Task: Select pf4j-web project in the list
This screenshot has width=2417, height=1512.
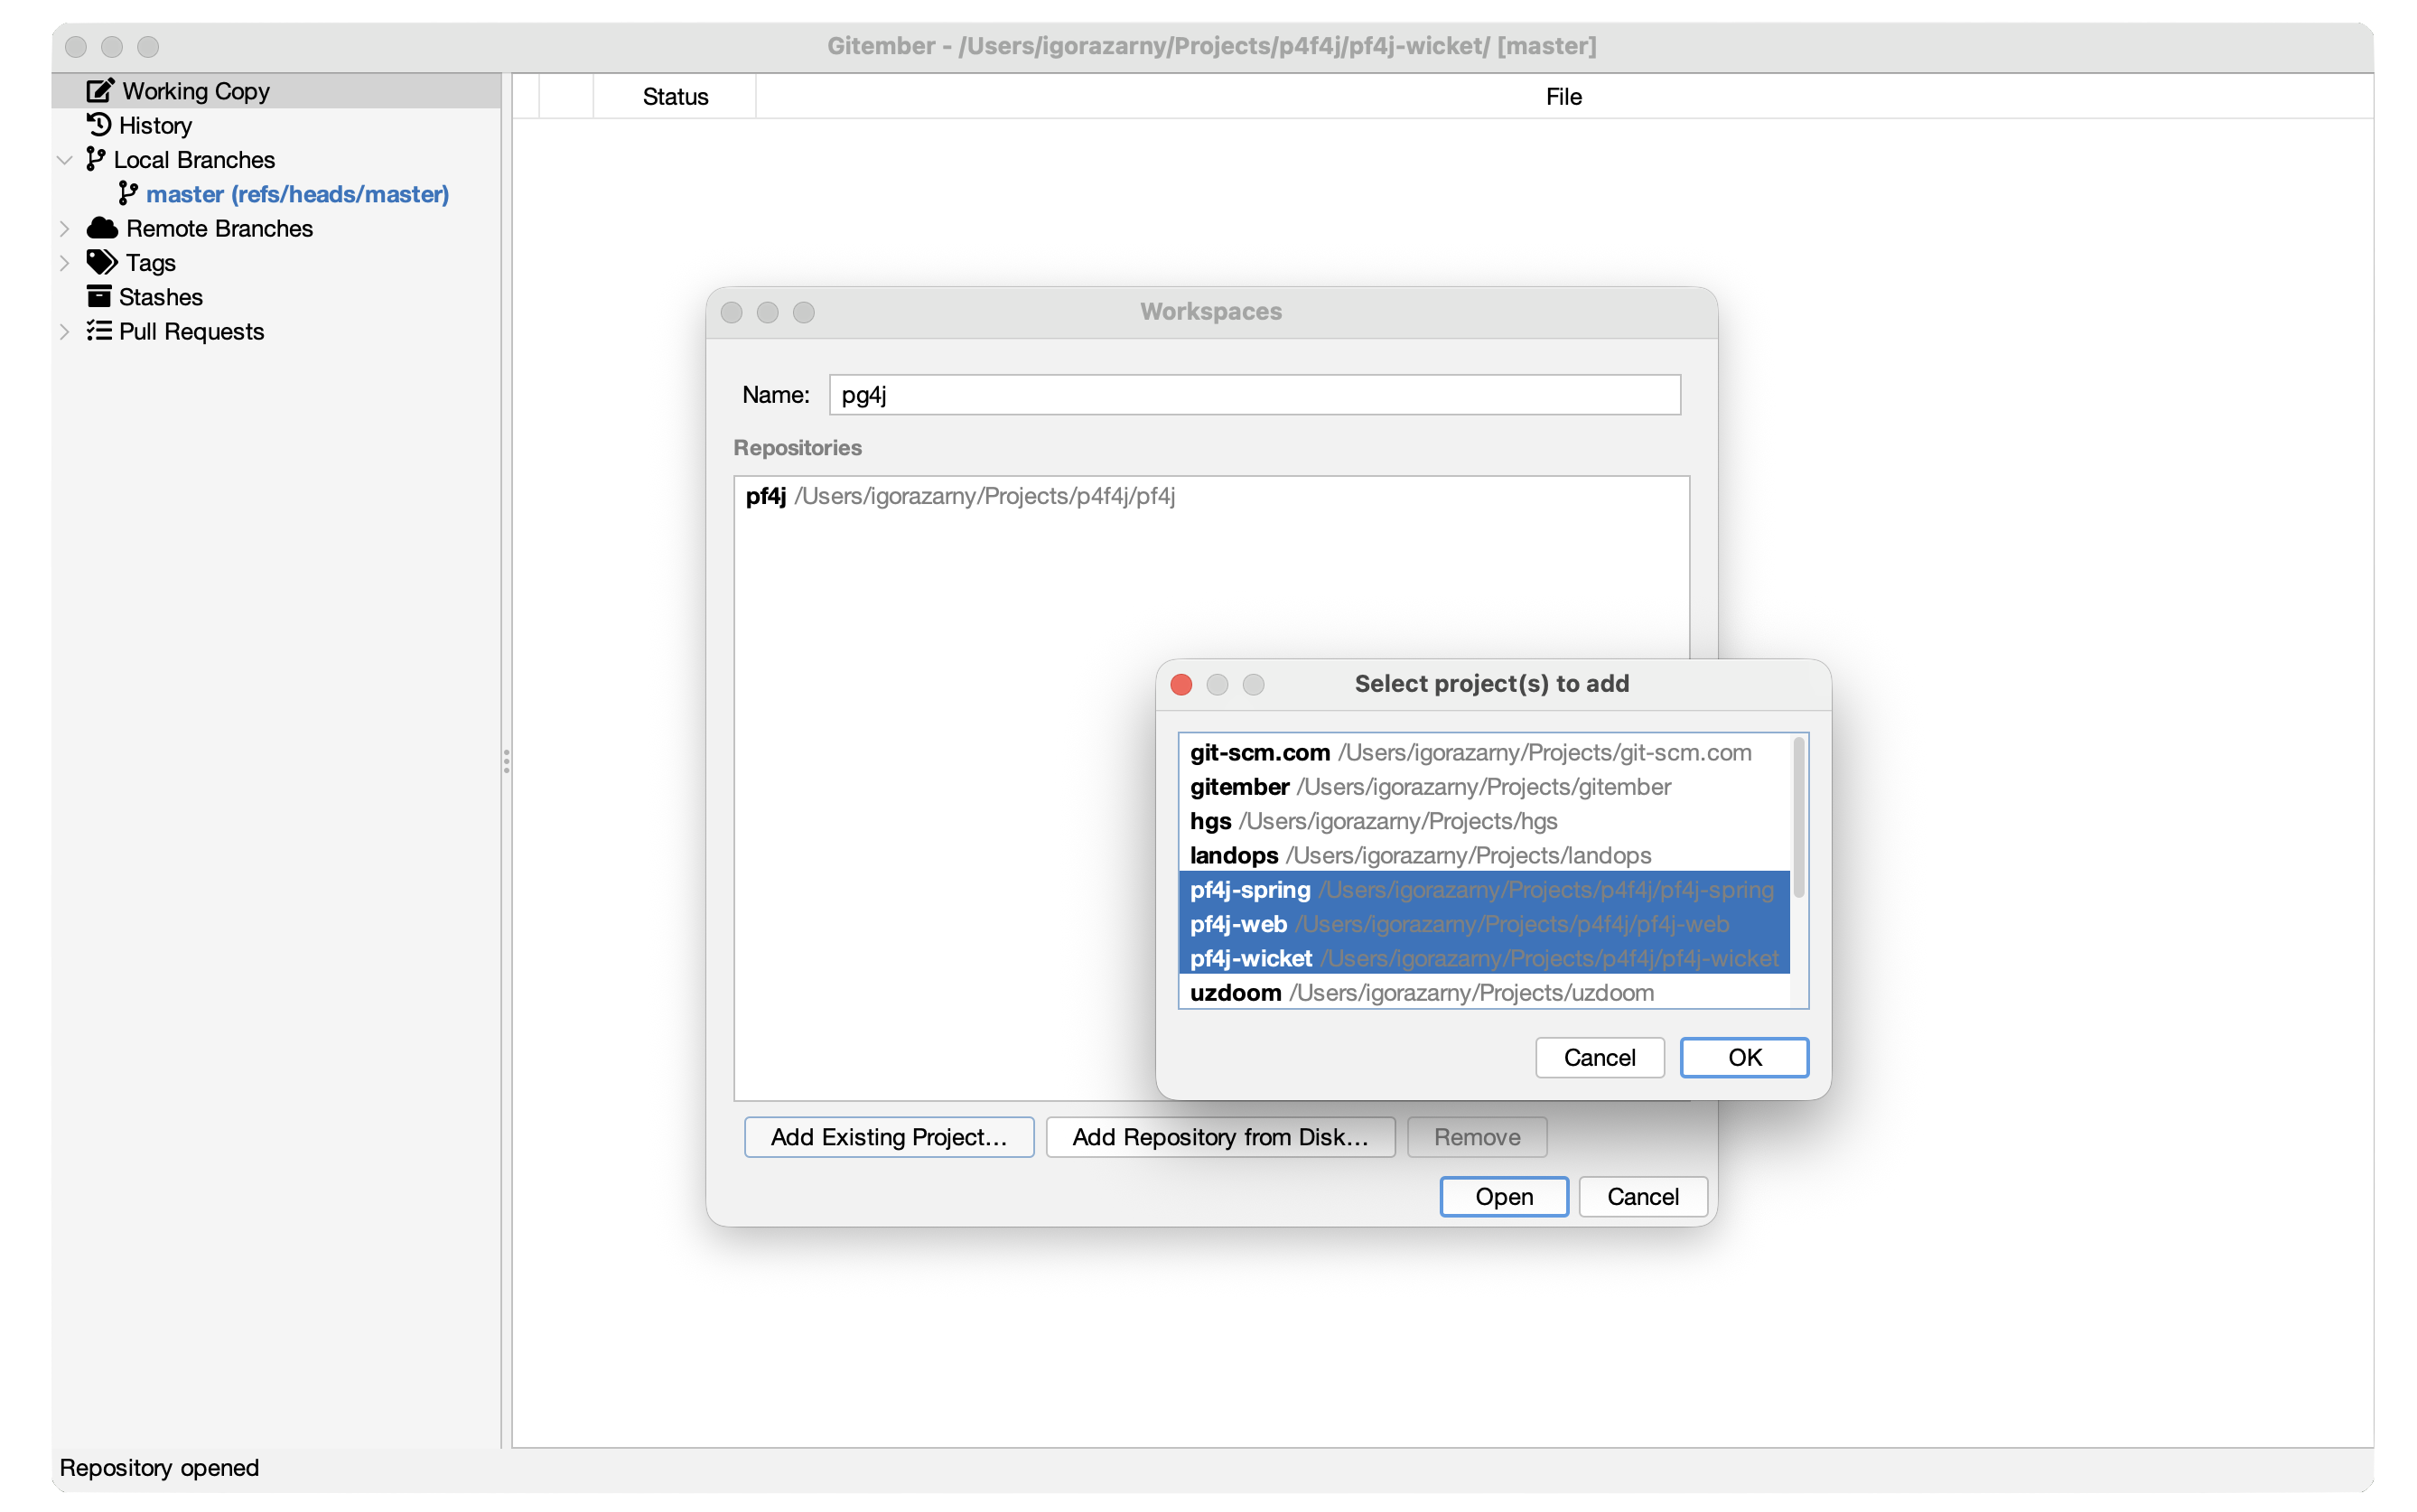Action: [x=1484, y=924]
